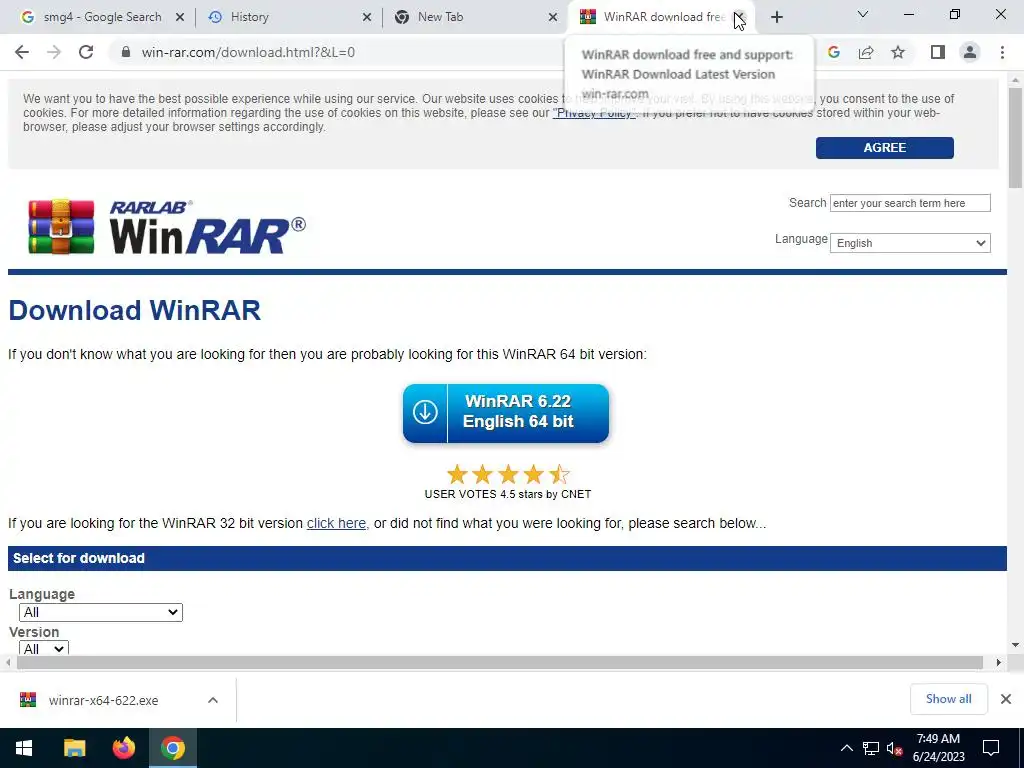Open the downloaded winrar-x64-622.exe file
Image resolution: width=1024 pixels, height=768 pixels.
103,700
